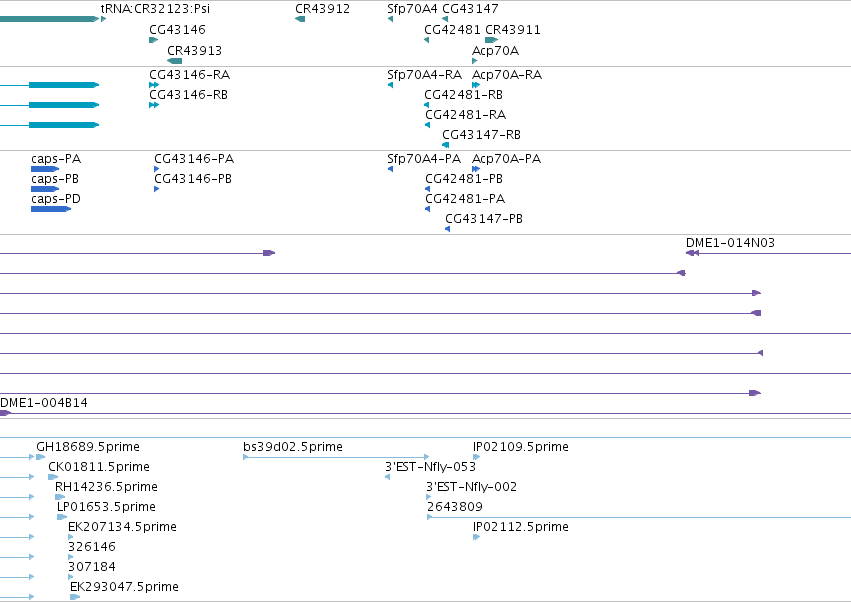Select the CG43146-RB transcript
851x602 pixels.
(x=188, y=94)
